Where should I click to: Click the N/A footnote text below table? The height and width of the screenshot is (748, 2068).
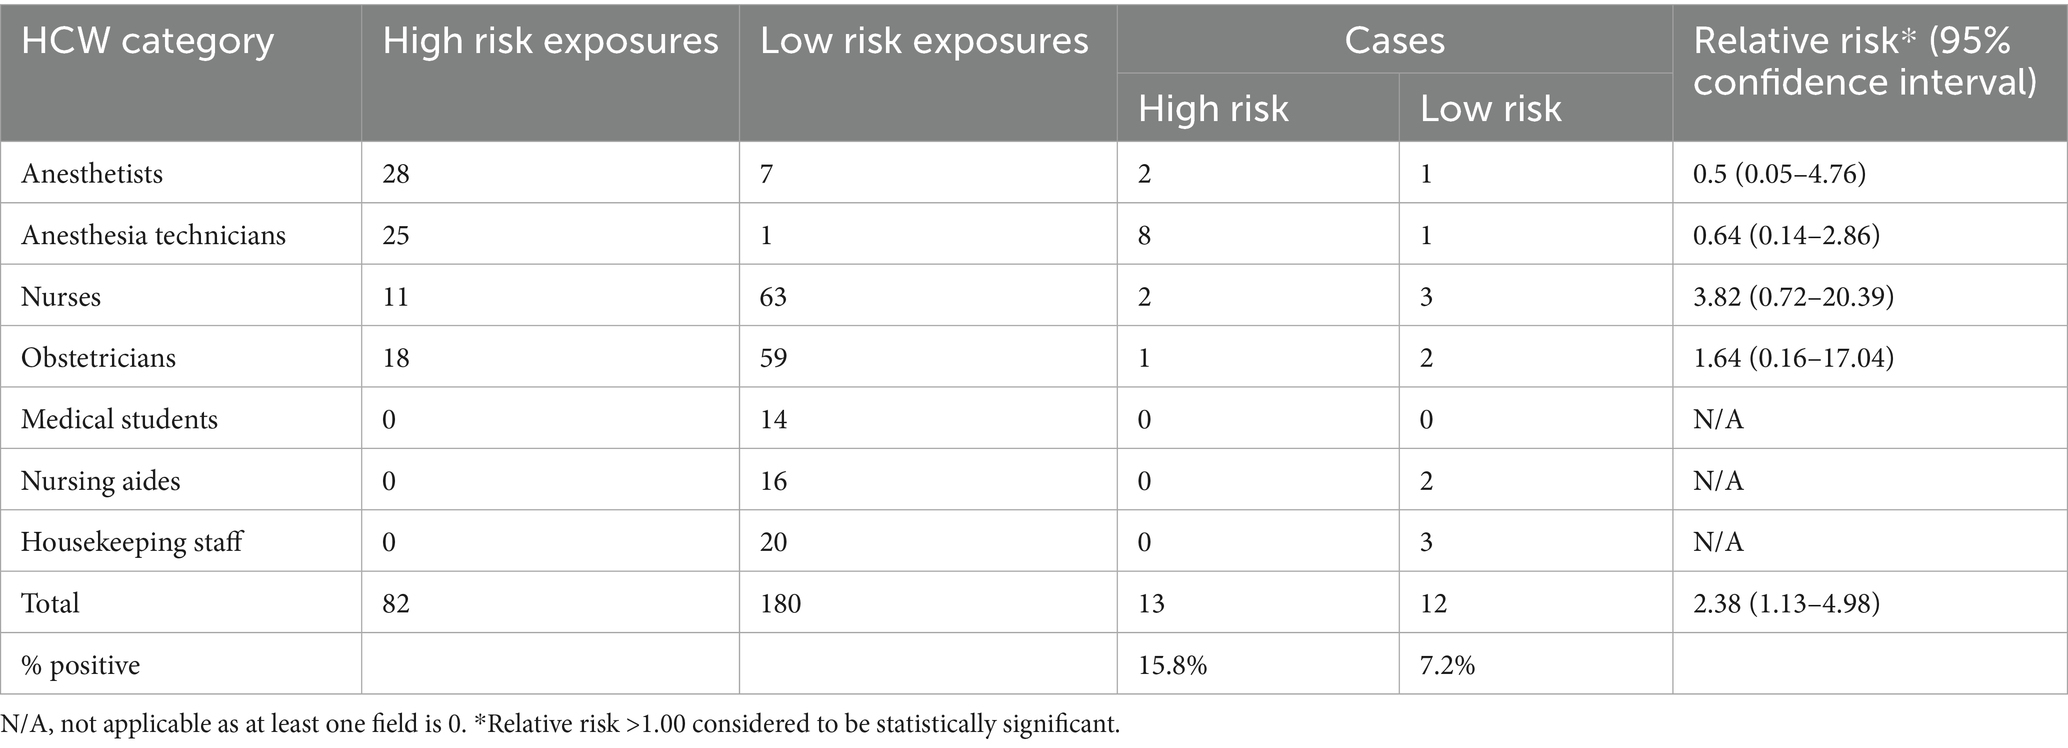[560, 724]
